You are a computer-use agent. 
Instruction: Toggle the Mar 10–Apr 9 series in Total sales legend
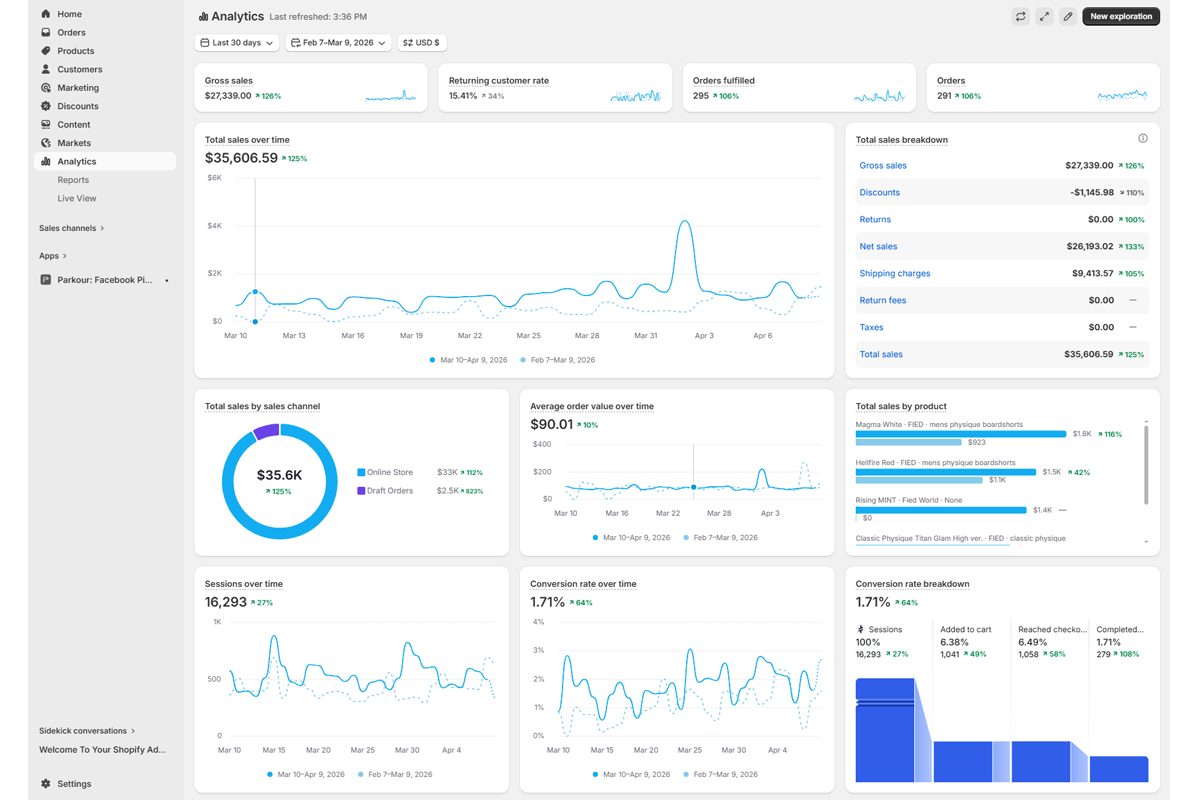pos(468,360)
